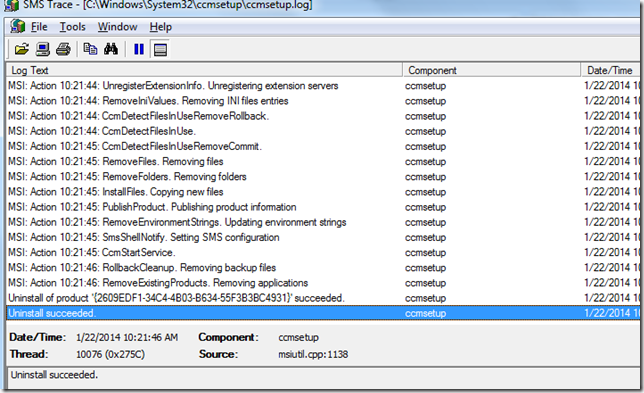Select the Uninstall of product GUID row

coord(323,298)
